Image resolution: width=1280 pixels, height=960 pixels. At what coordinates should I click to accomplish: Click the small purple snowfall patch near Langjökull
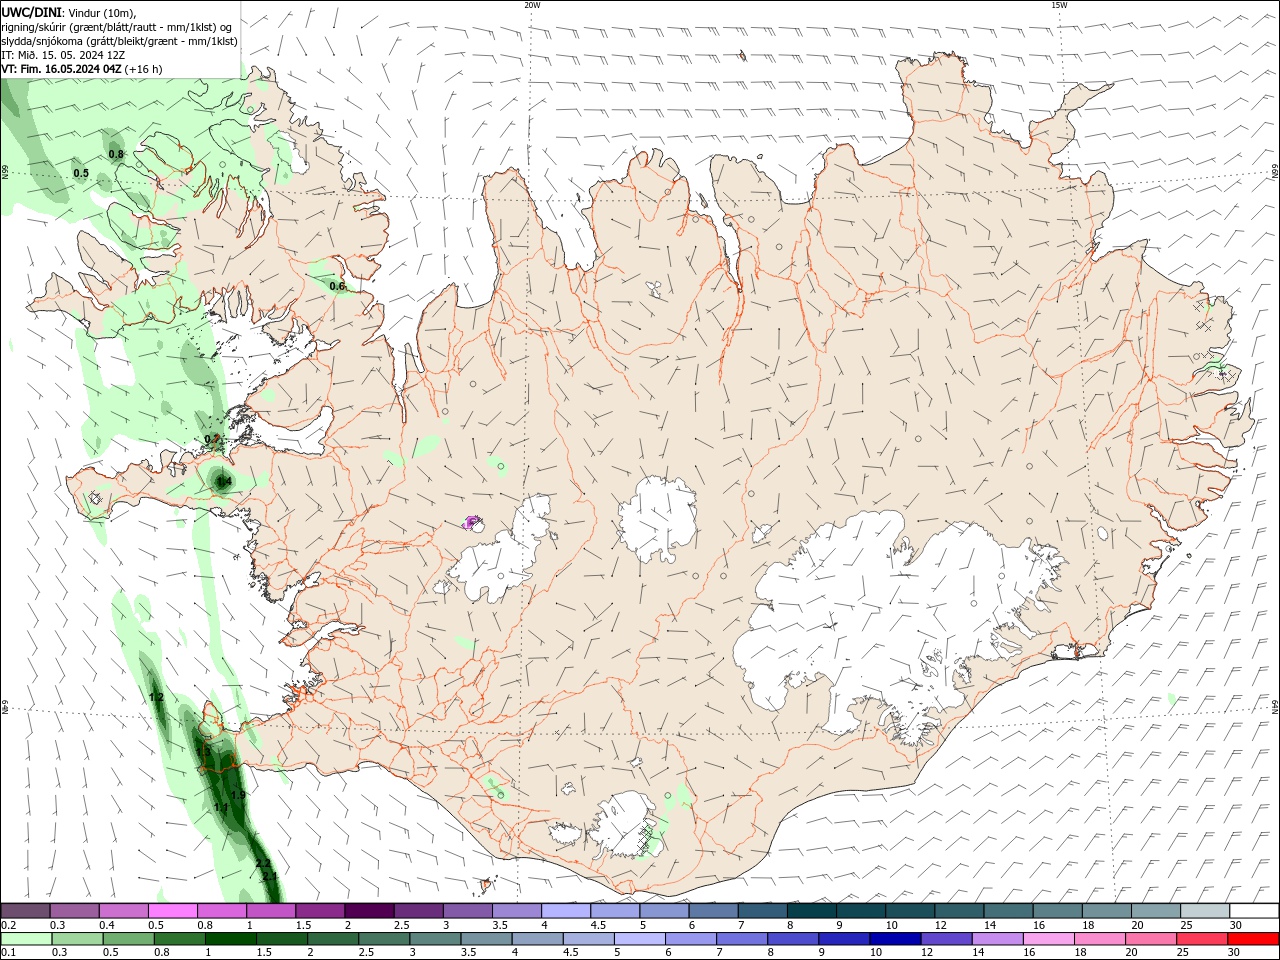(x=473, y=521)
